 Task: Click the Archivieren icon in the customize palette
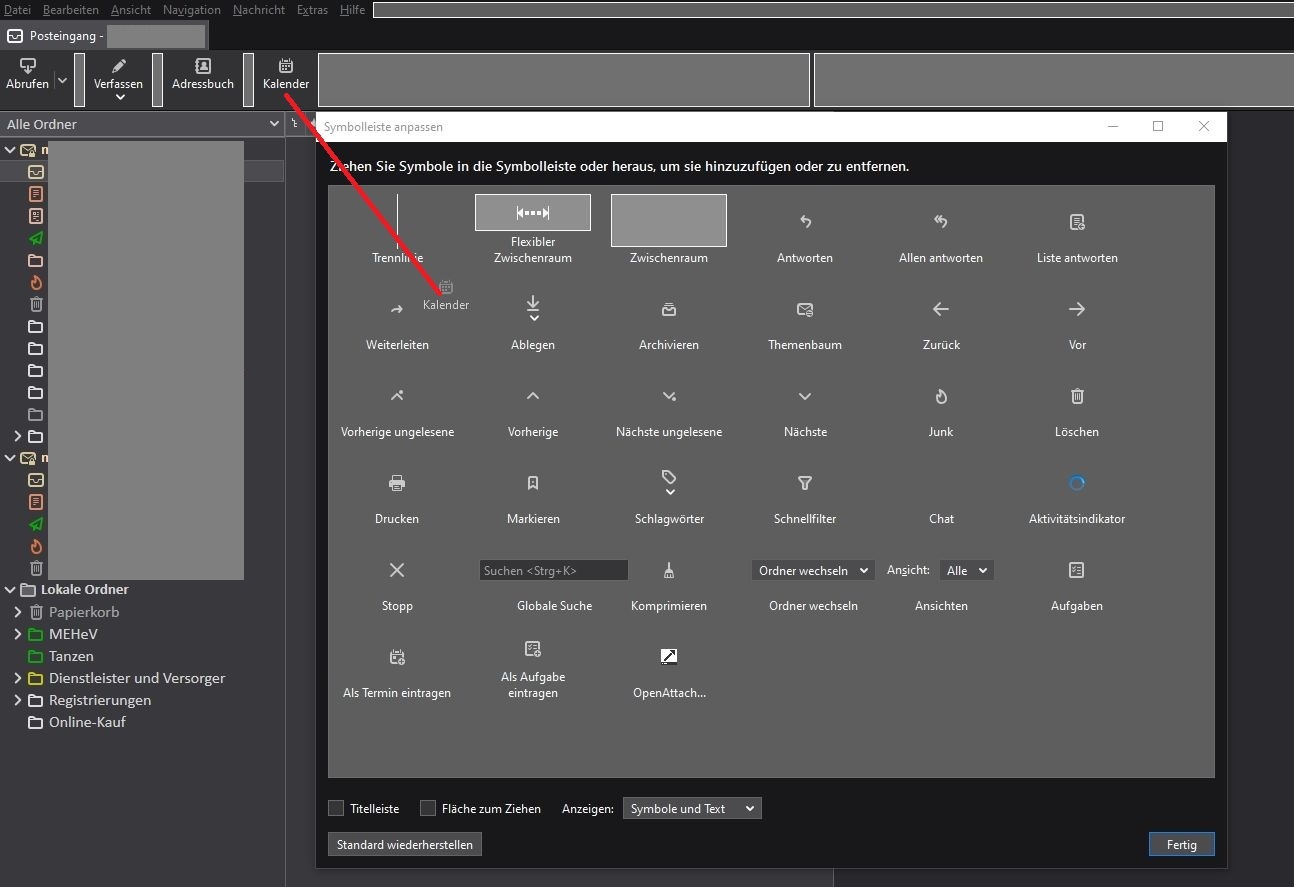pyautogui.click(x=669, y=310)
